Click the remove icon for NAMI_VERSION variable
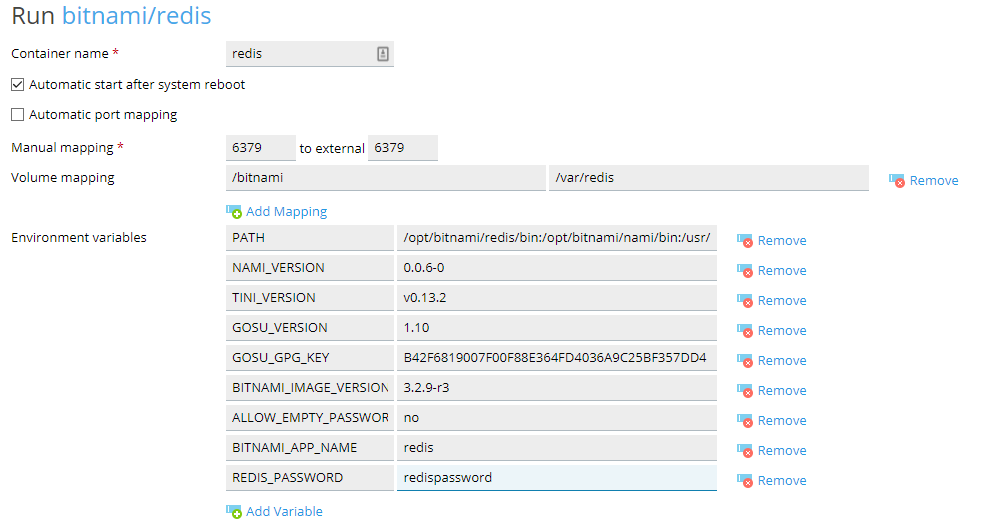Image resolution: width=993 pixels, height=526 pixels. click(745, 270)
